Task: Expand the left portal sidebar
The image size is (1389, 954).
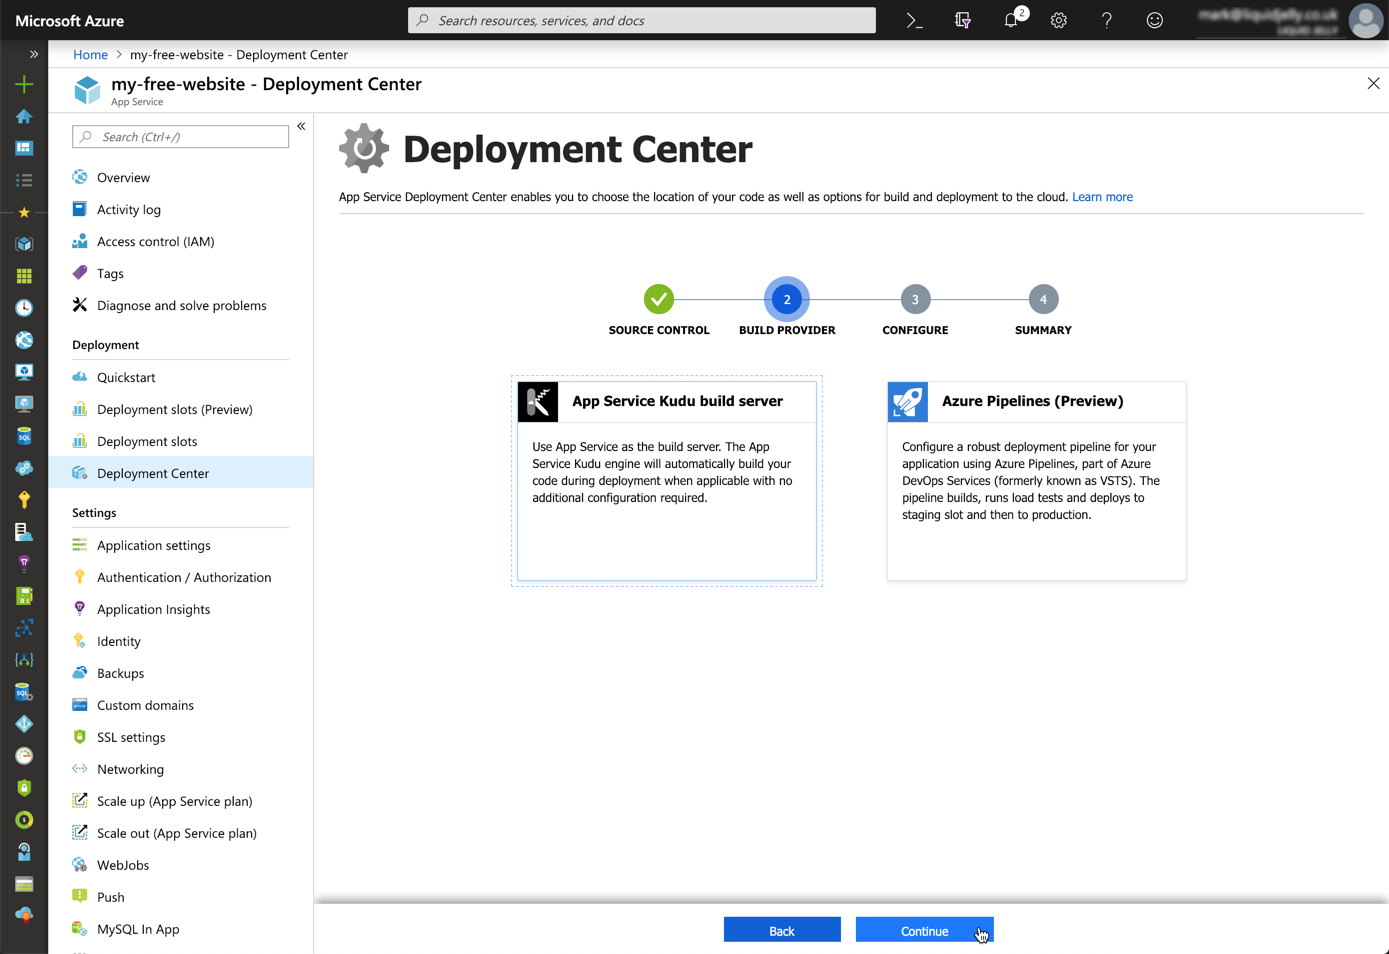Action: (33, 54)
